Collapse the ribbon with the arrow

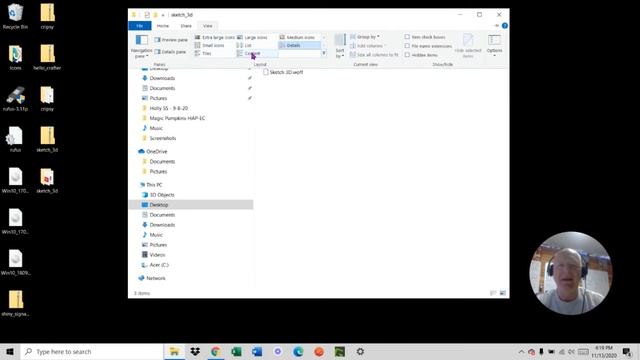496,26
